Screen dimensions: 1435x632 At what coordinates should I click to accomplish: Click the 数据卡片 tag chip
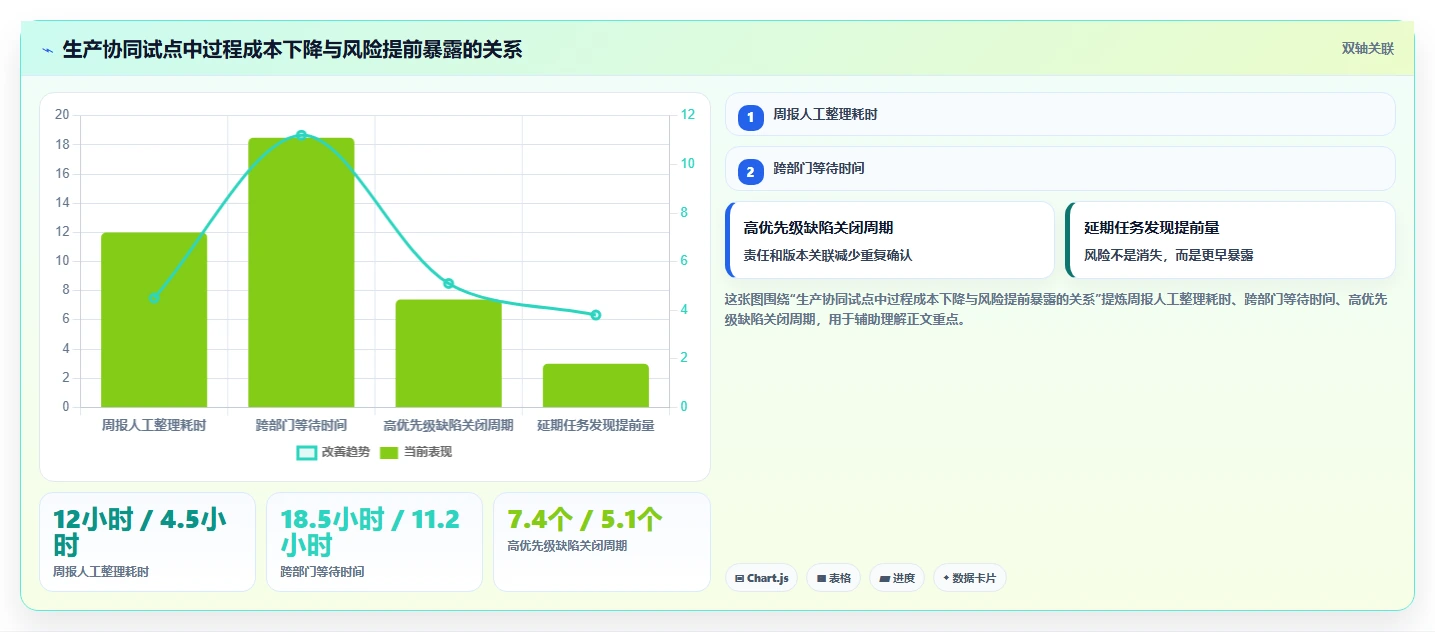[970, 578]
